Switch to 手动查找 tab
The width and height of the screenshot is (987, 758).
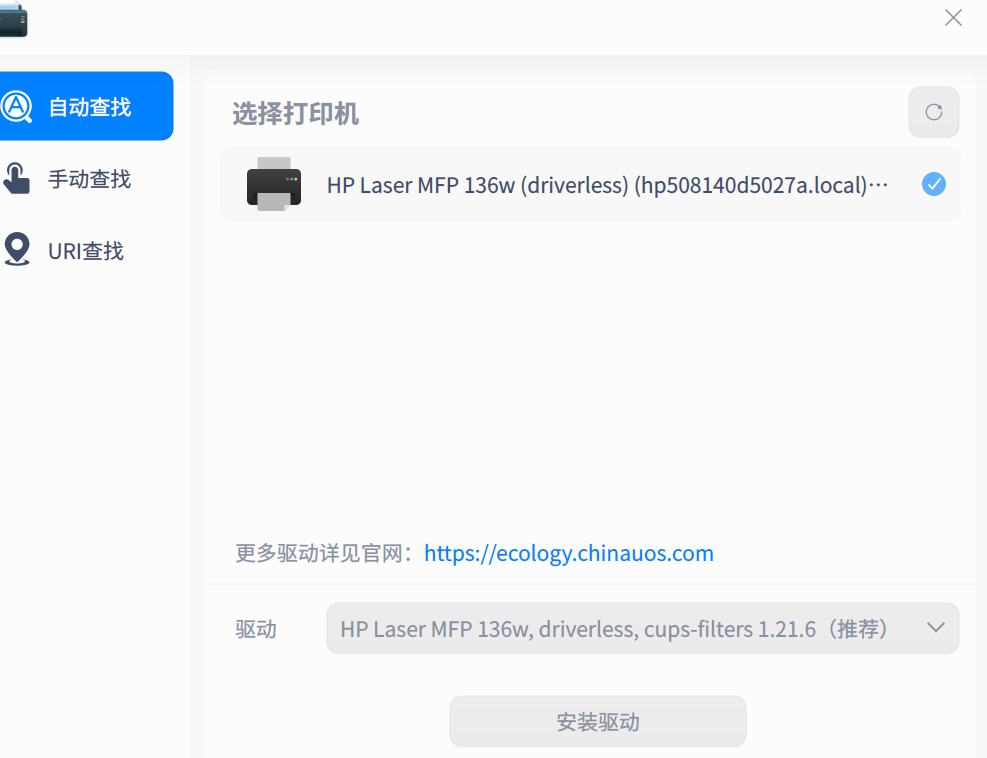pos(86,179)
